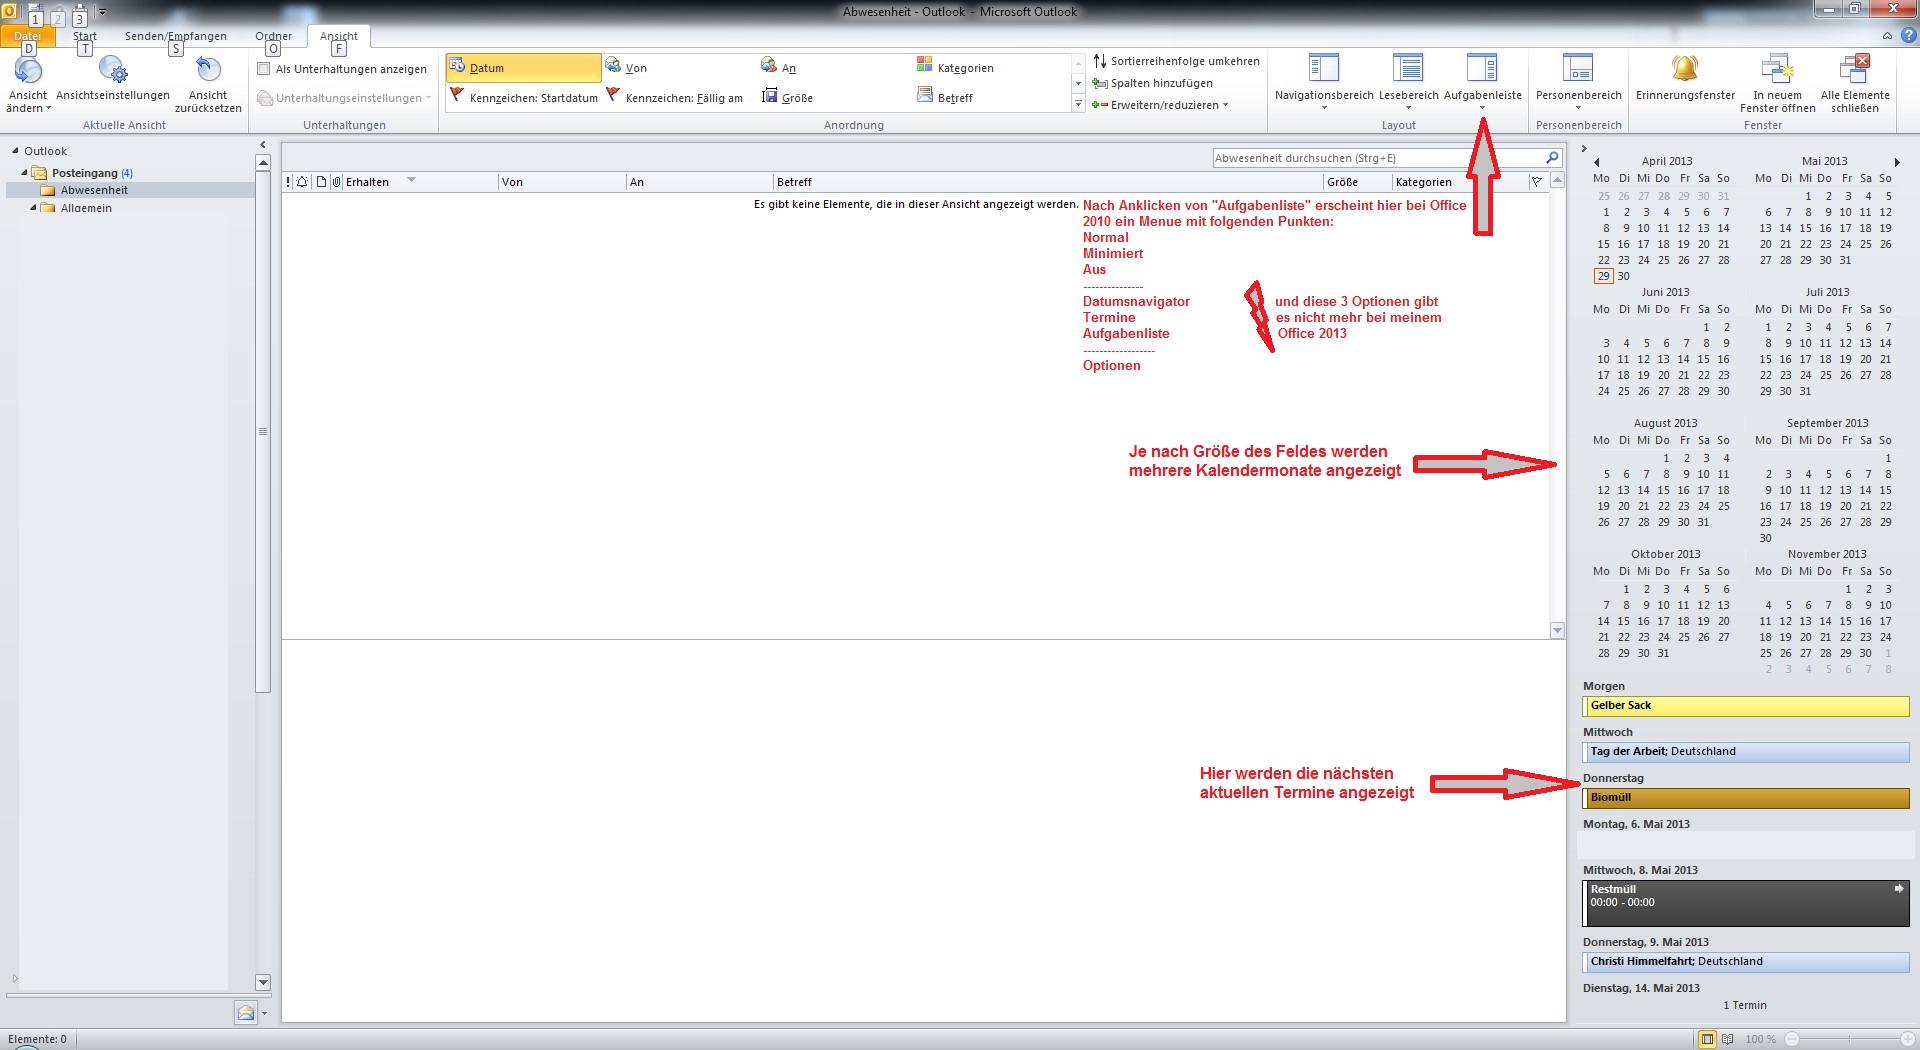The height and width of the screenshot is (1050, 1920).
Task: Switch to the Start ribbon tab
Action: click(x=85, y=36)
